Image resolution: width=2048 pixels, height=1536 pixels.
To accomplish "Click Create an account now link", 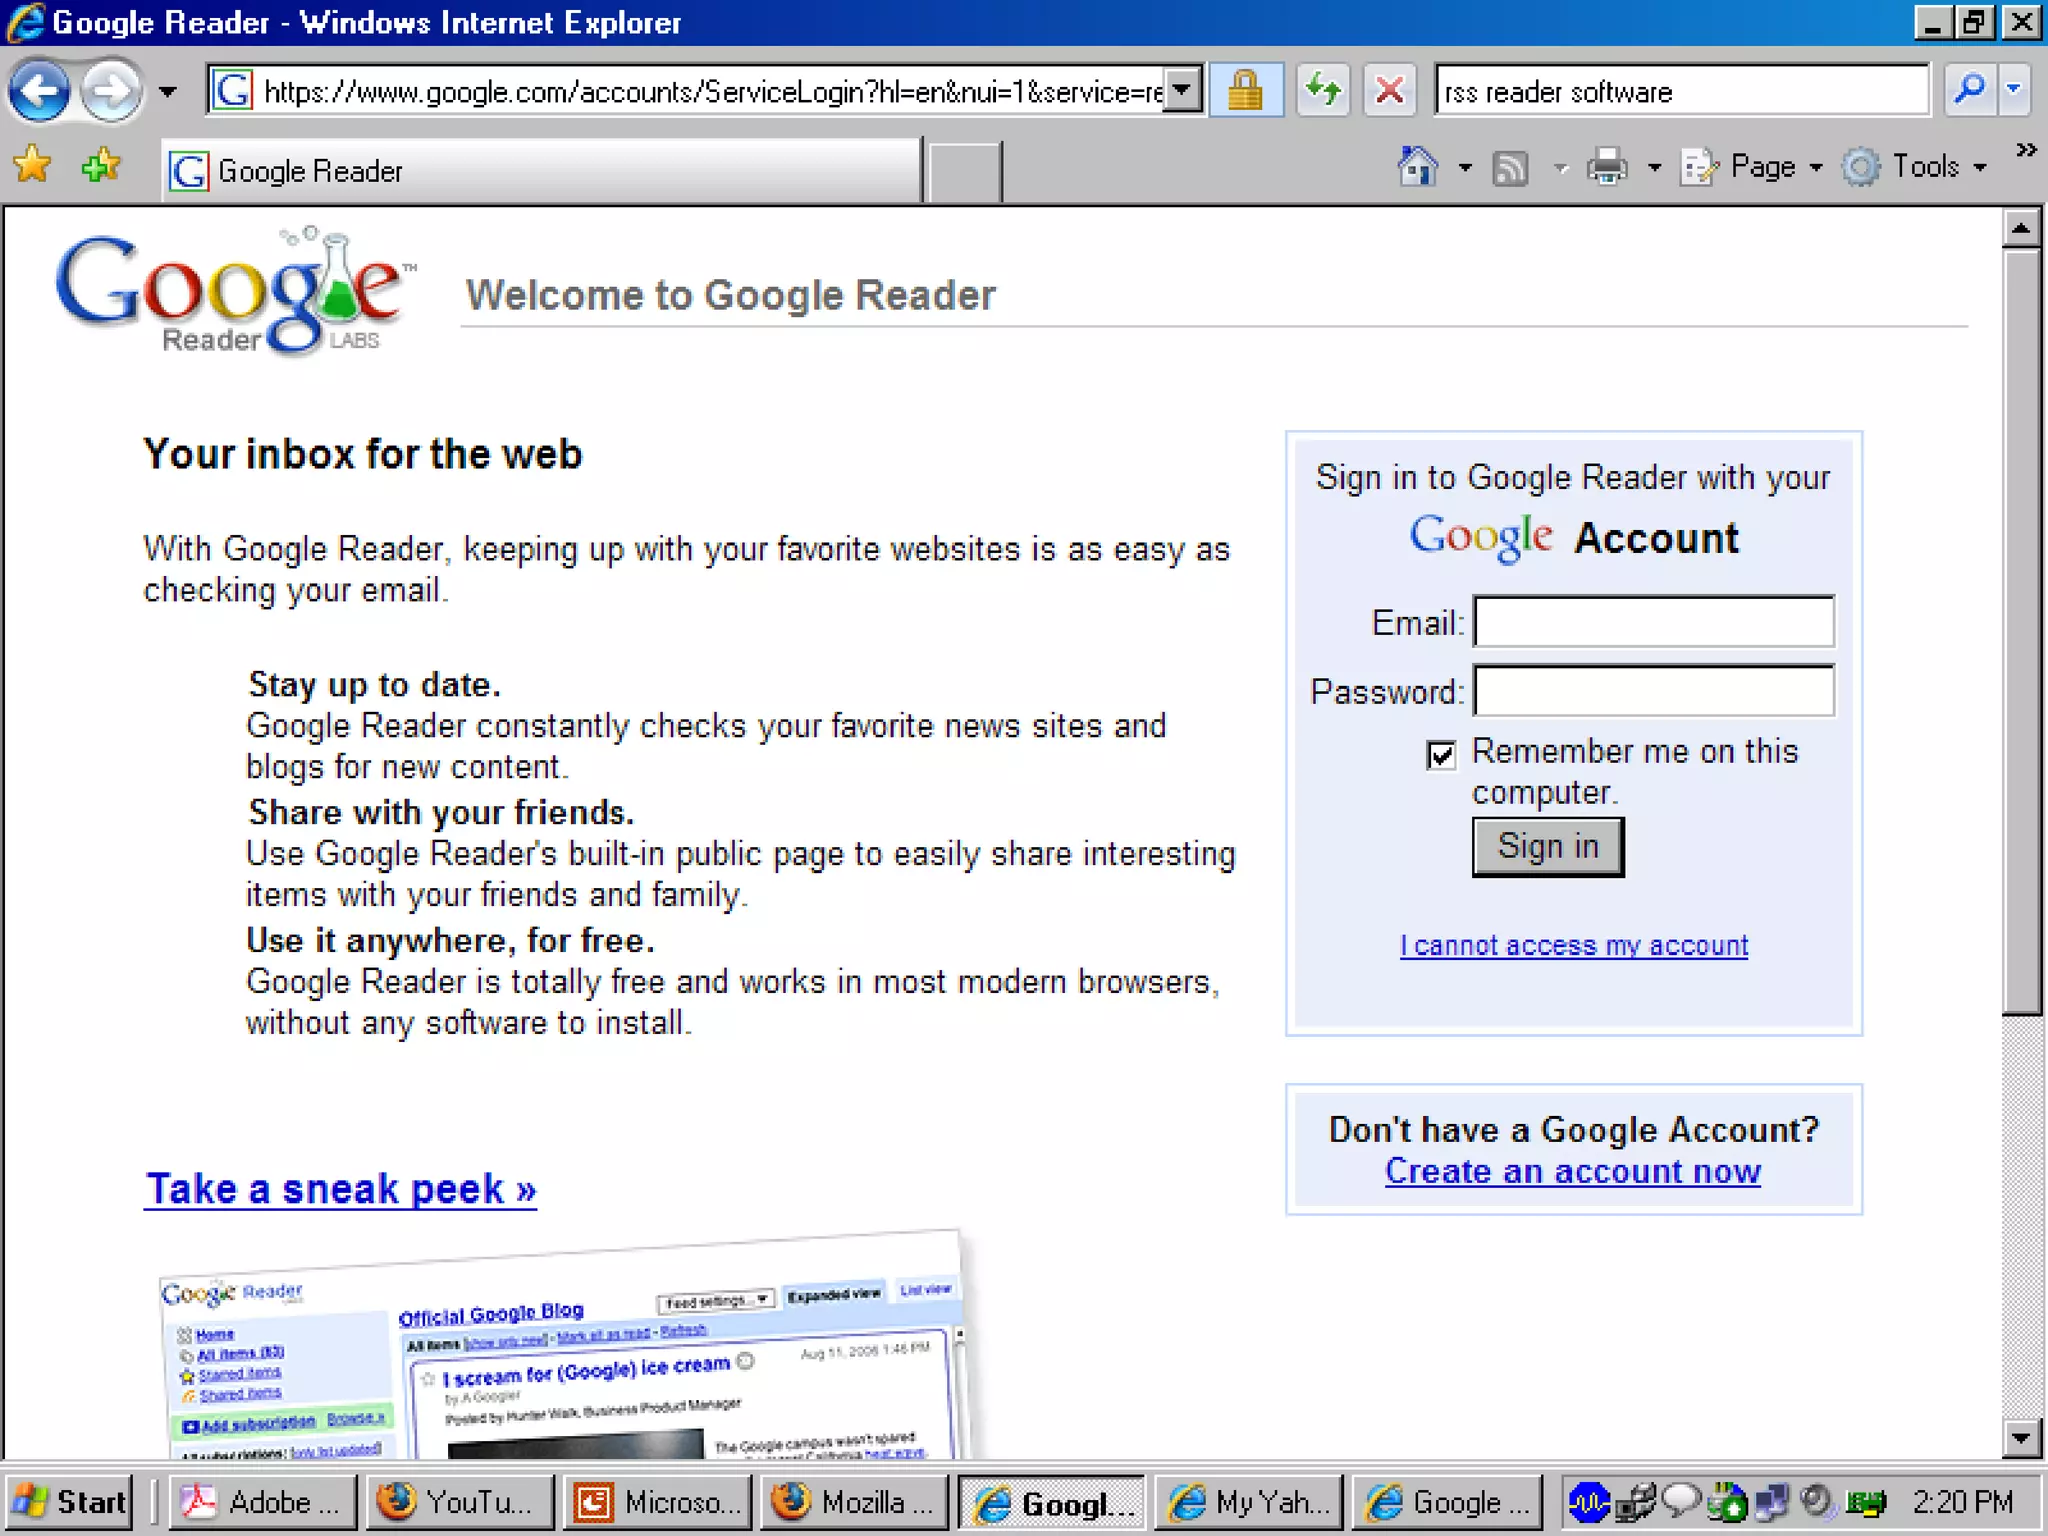I will 1572,1171.
